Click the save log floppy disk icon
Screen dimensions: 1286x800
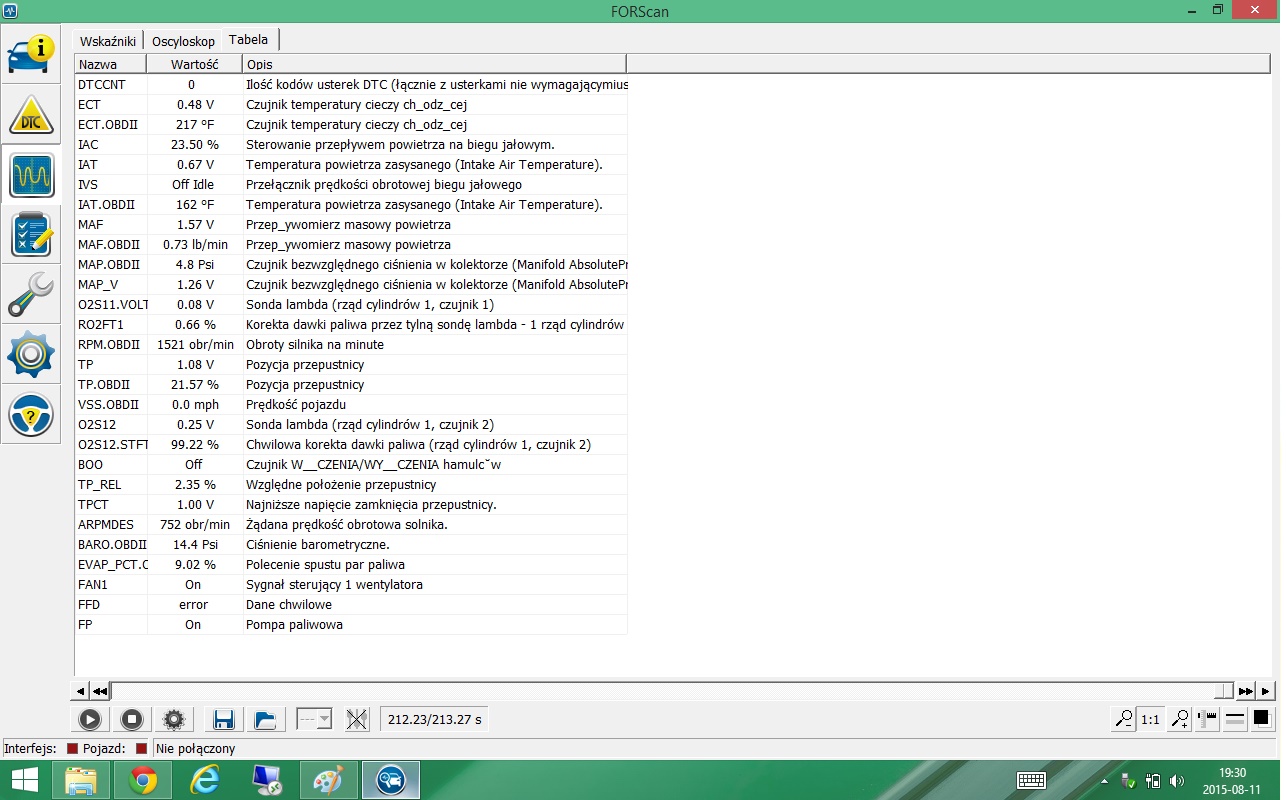tap(223, 719)
